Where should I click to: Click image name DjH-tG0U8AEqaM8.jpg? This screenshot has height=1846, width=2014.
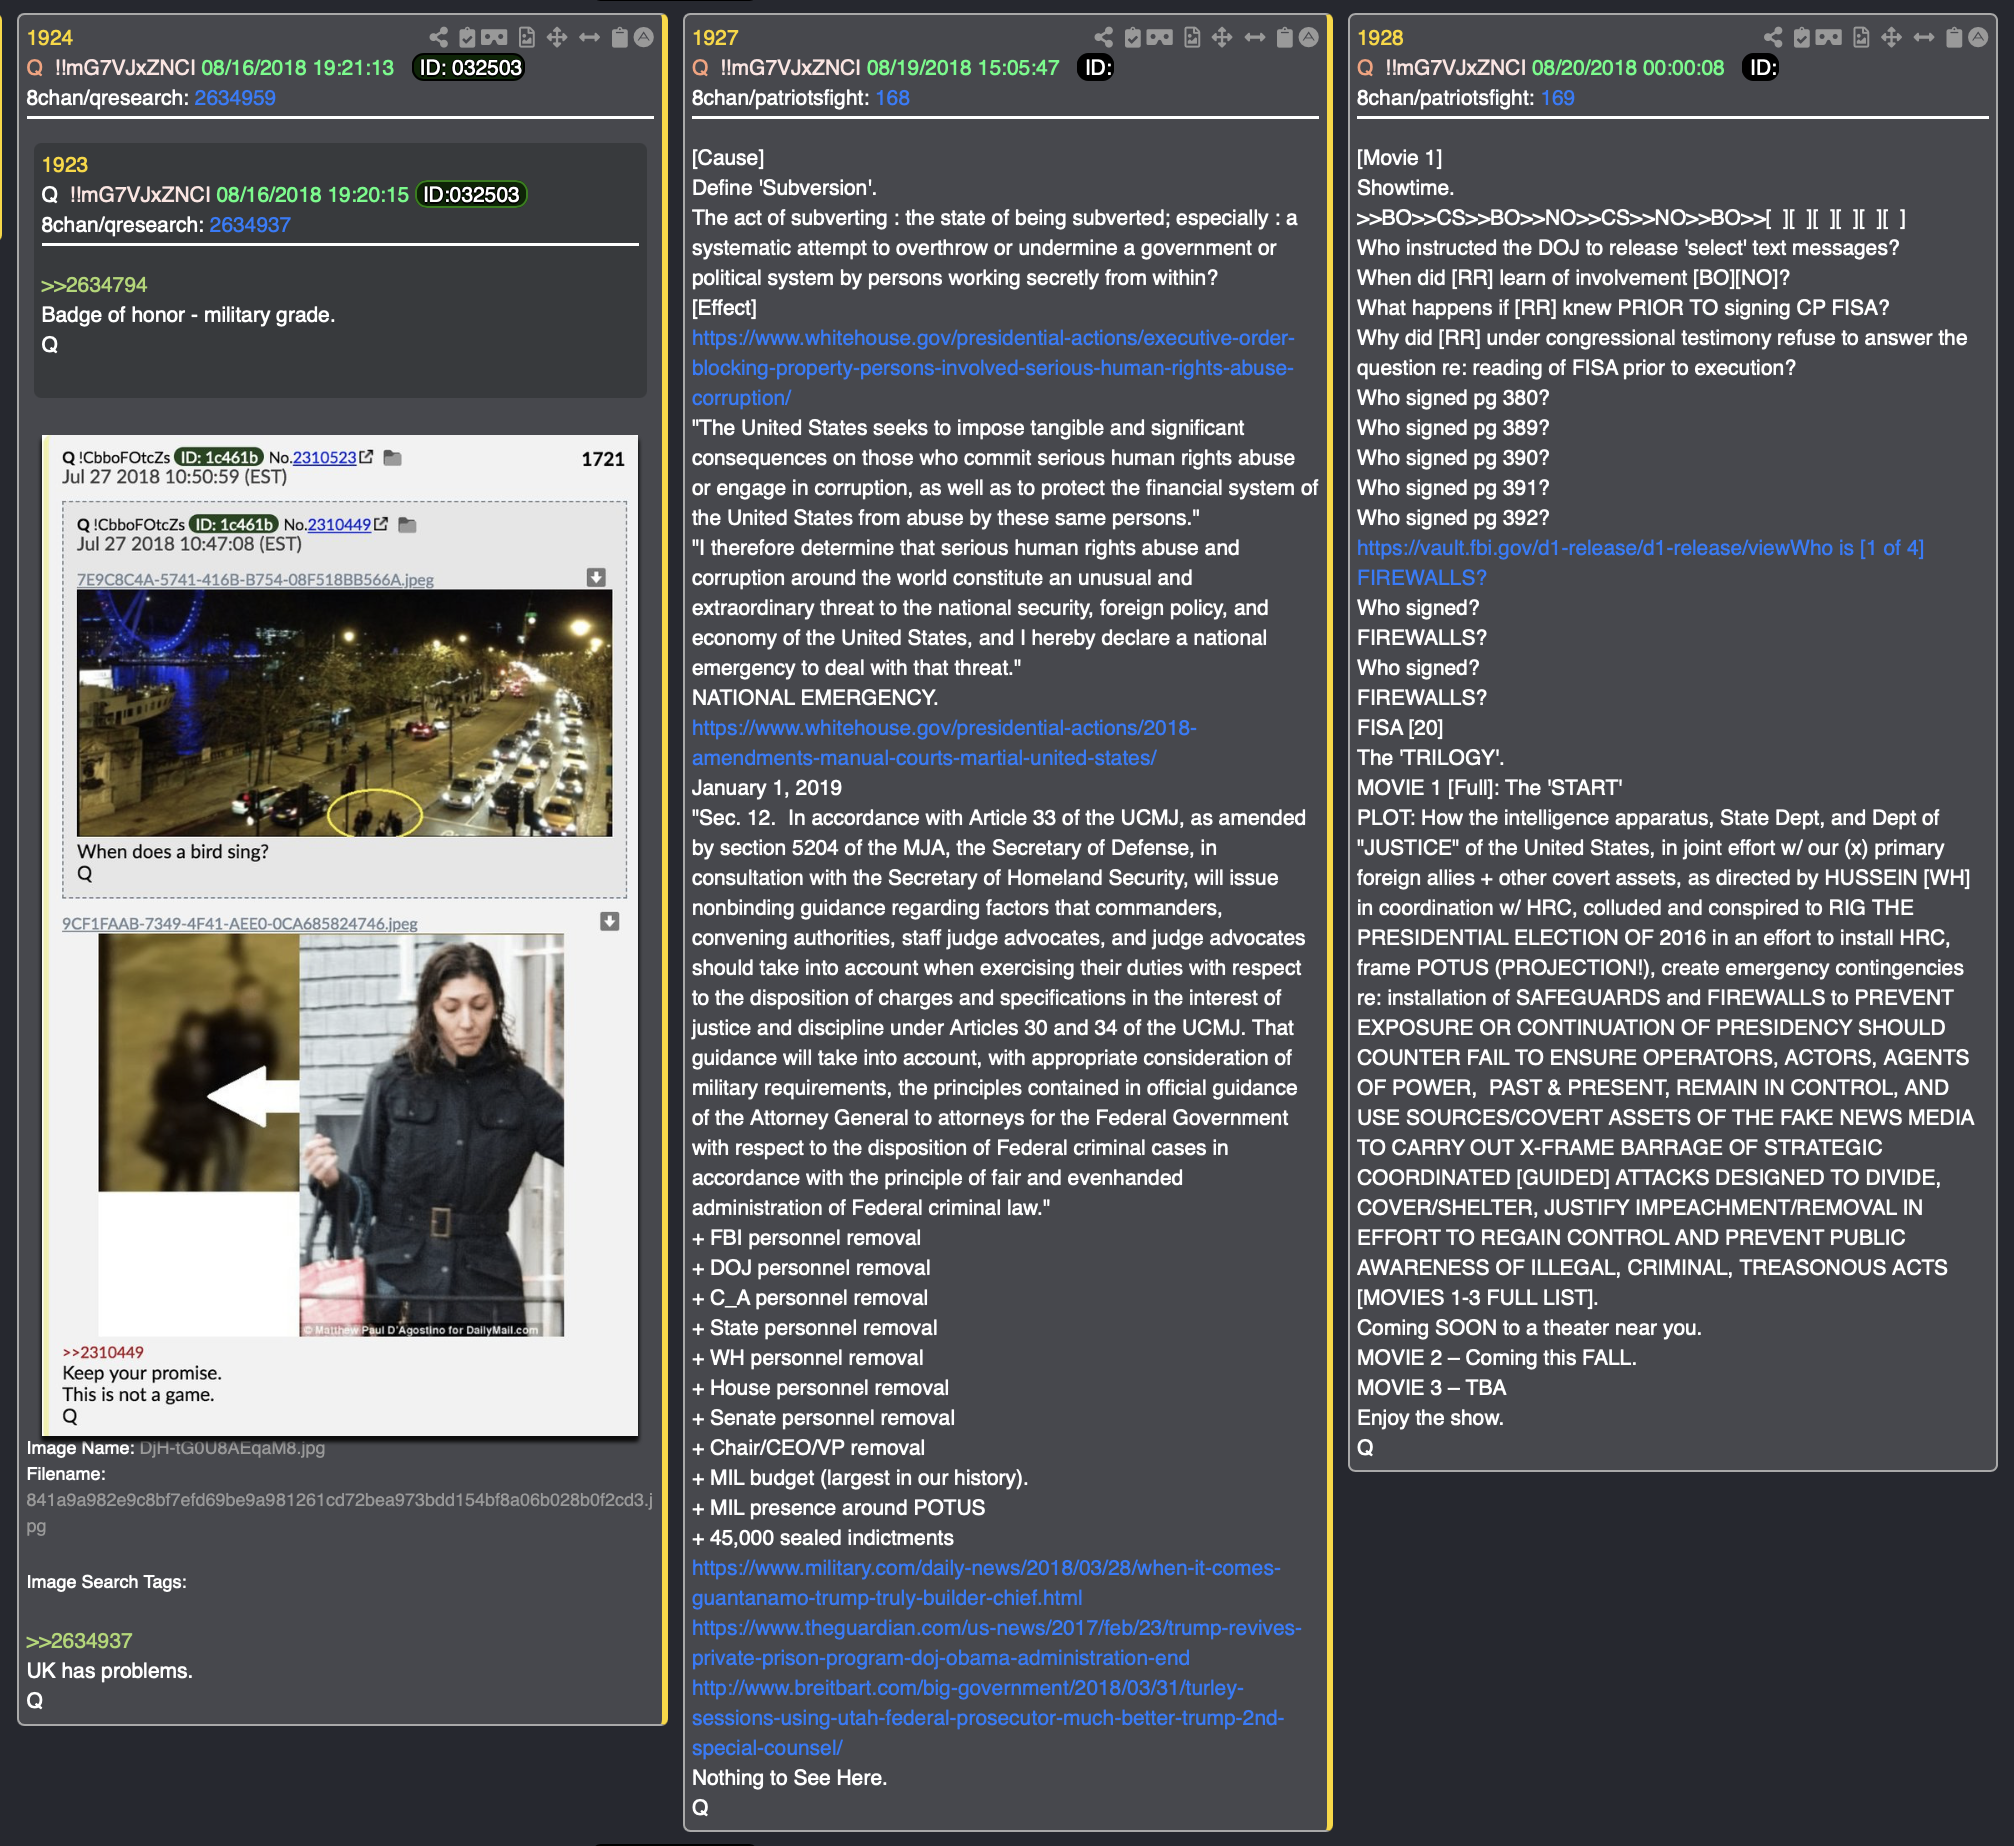232,1448
